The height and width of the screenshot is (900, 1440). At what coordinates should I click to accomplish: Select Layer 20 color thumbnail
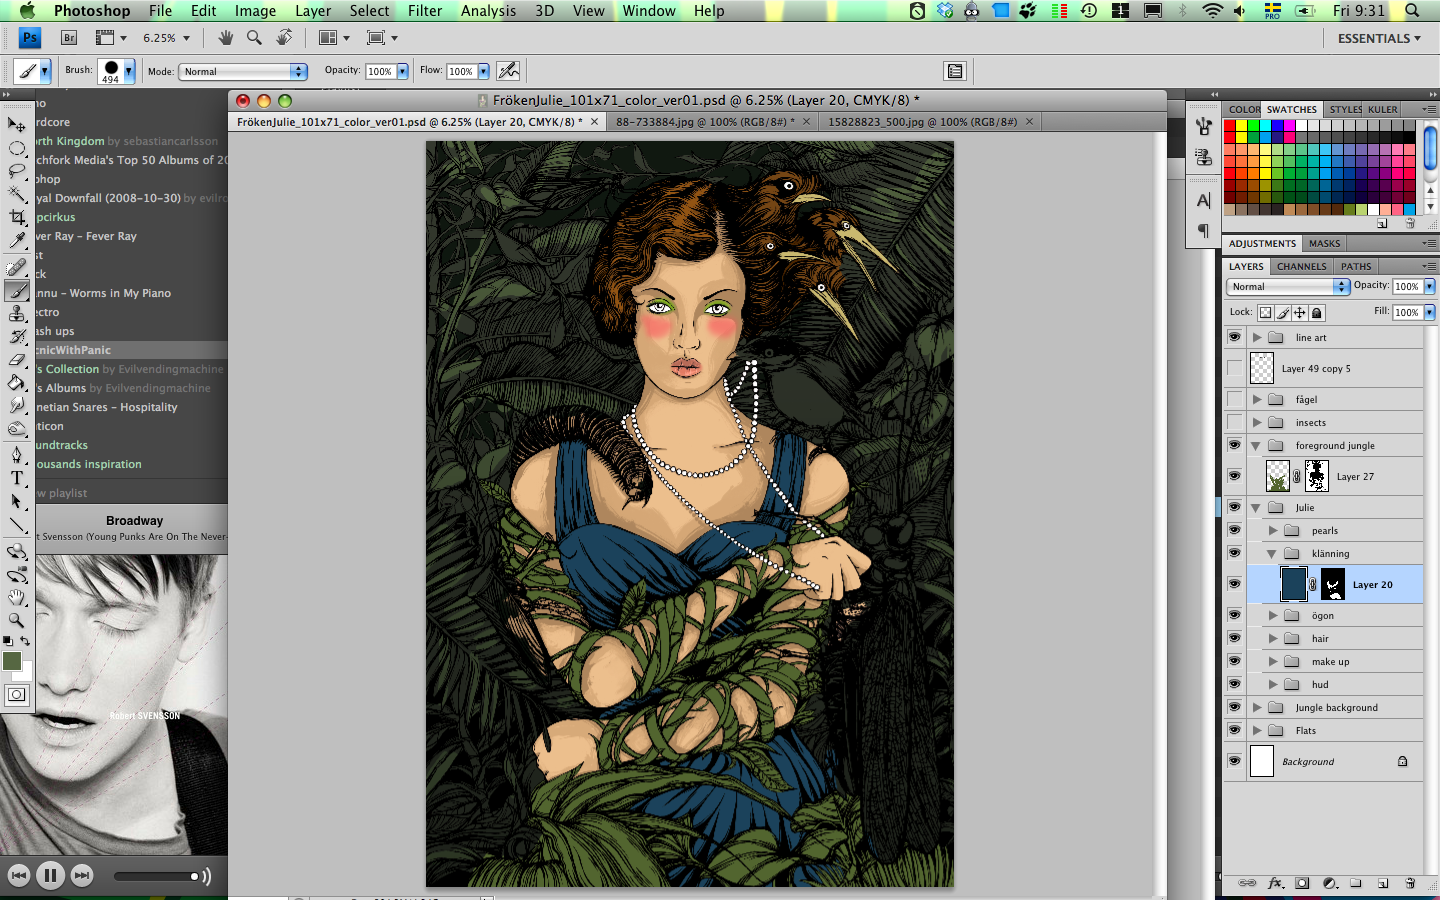coord(1293,584)
